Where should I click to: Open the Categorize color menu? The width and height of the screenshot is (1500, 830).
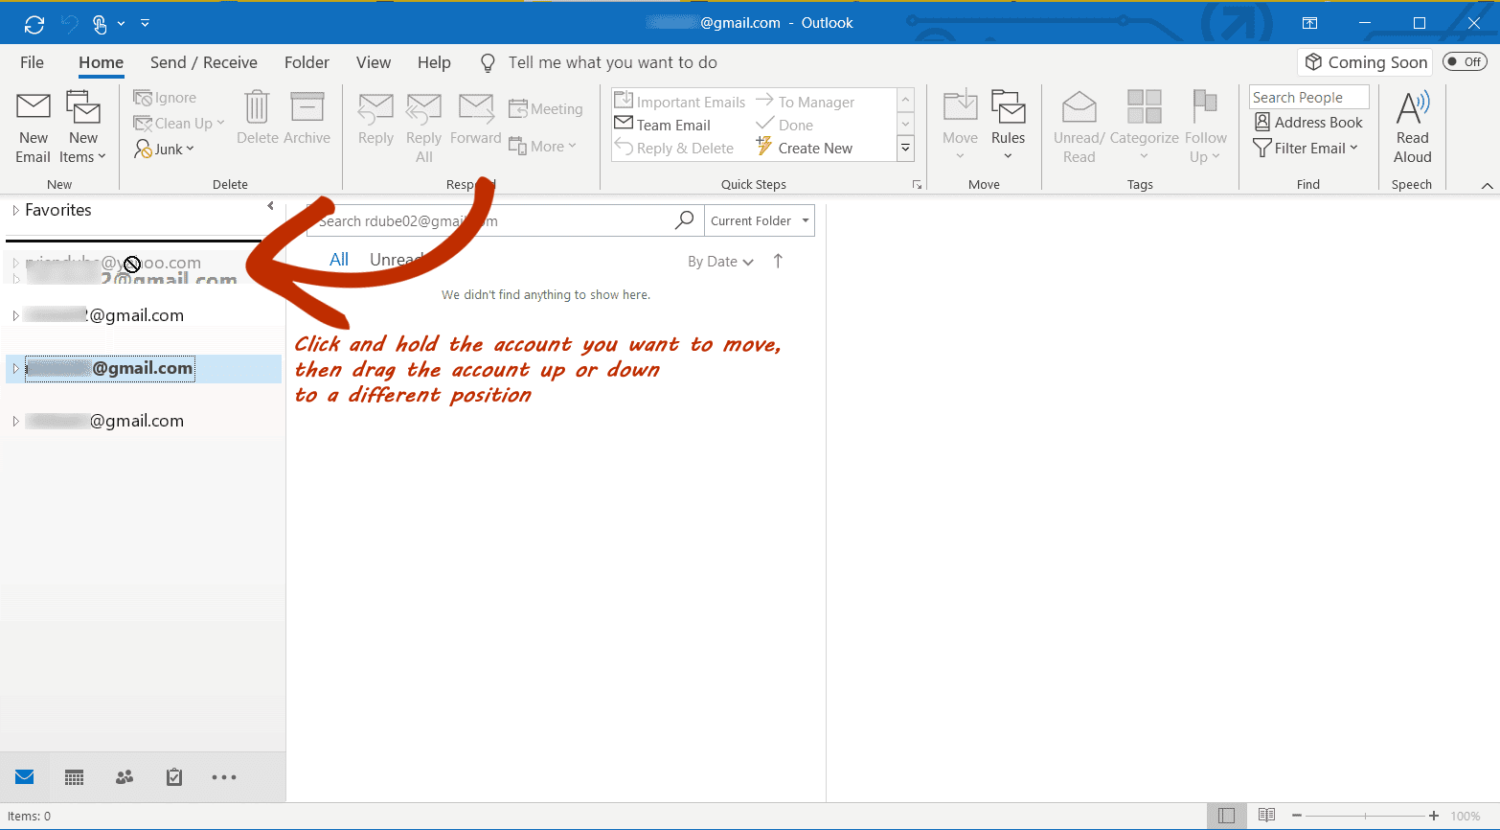(1144, 124)
